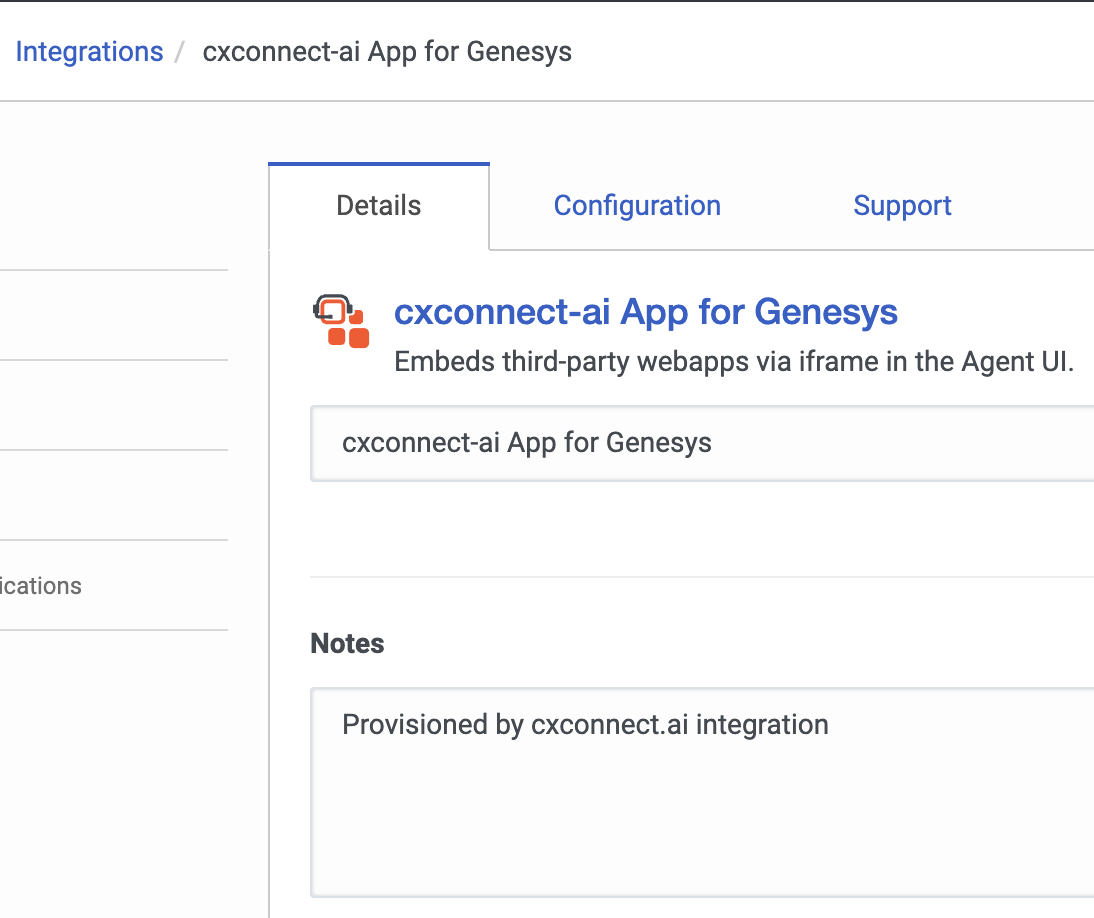Click the cxconnect-ai headset app icon
This screenshot has width=1094, height=918.
pyautogui.click(x=341, y=321)
